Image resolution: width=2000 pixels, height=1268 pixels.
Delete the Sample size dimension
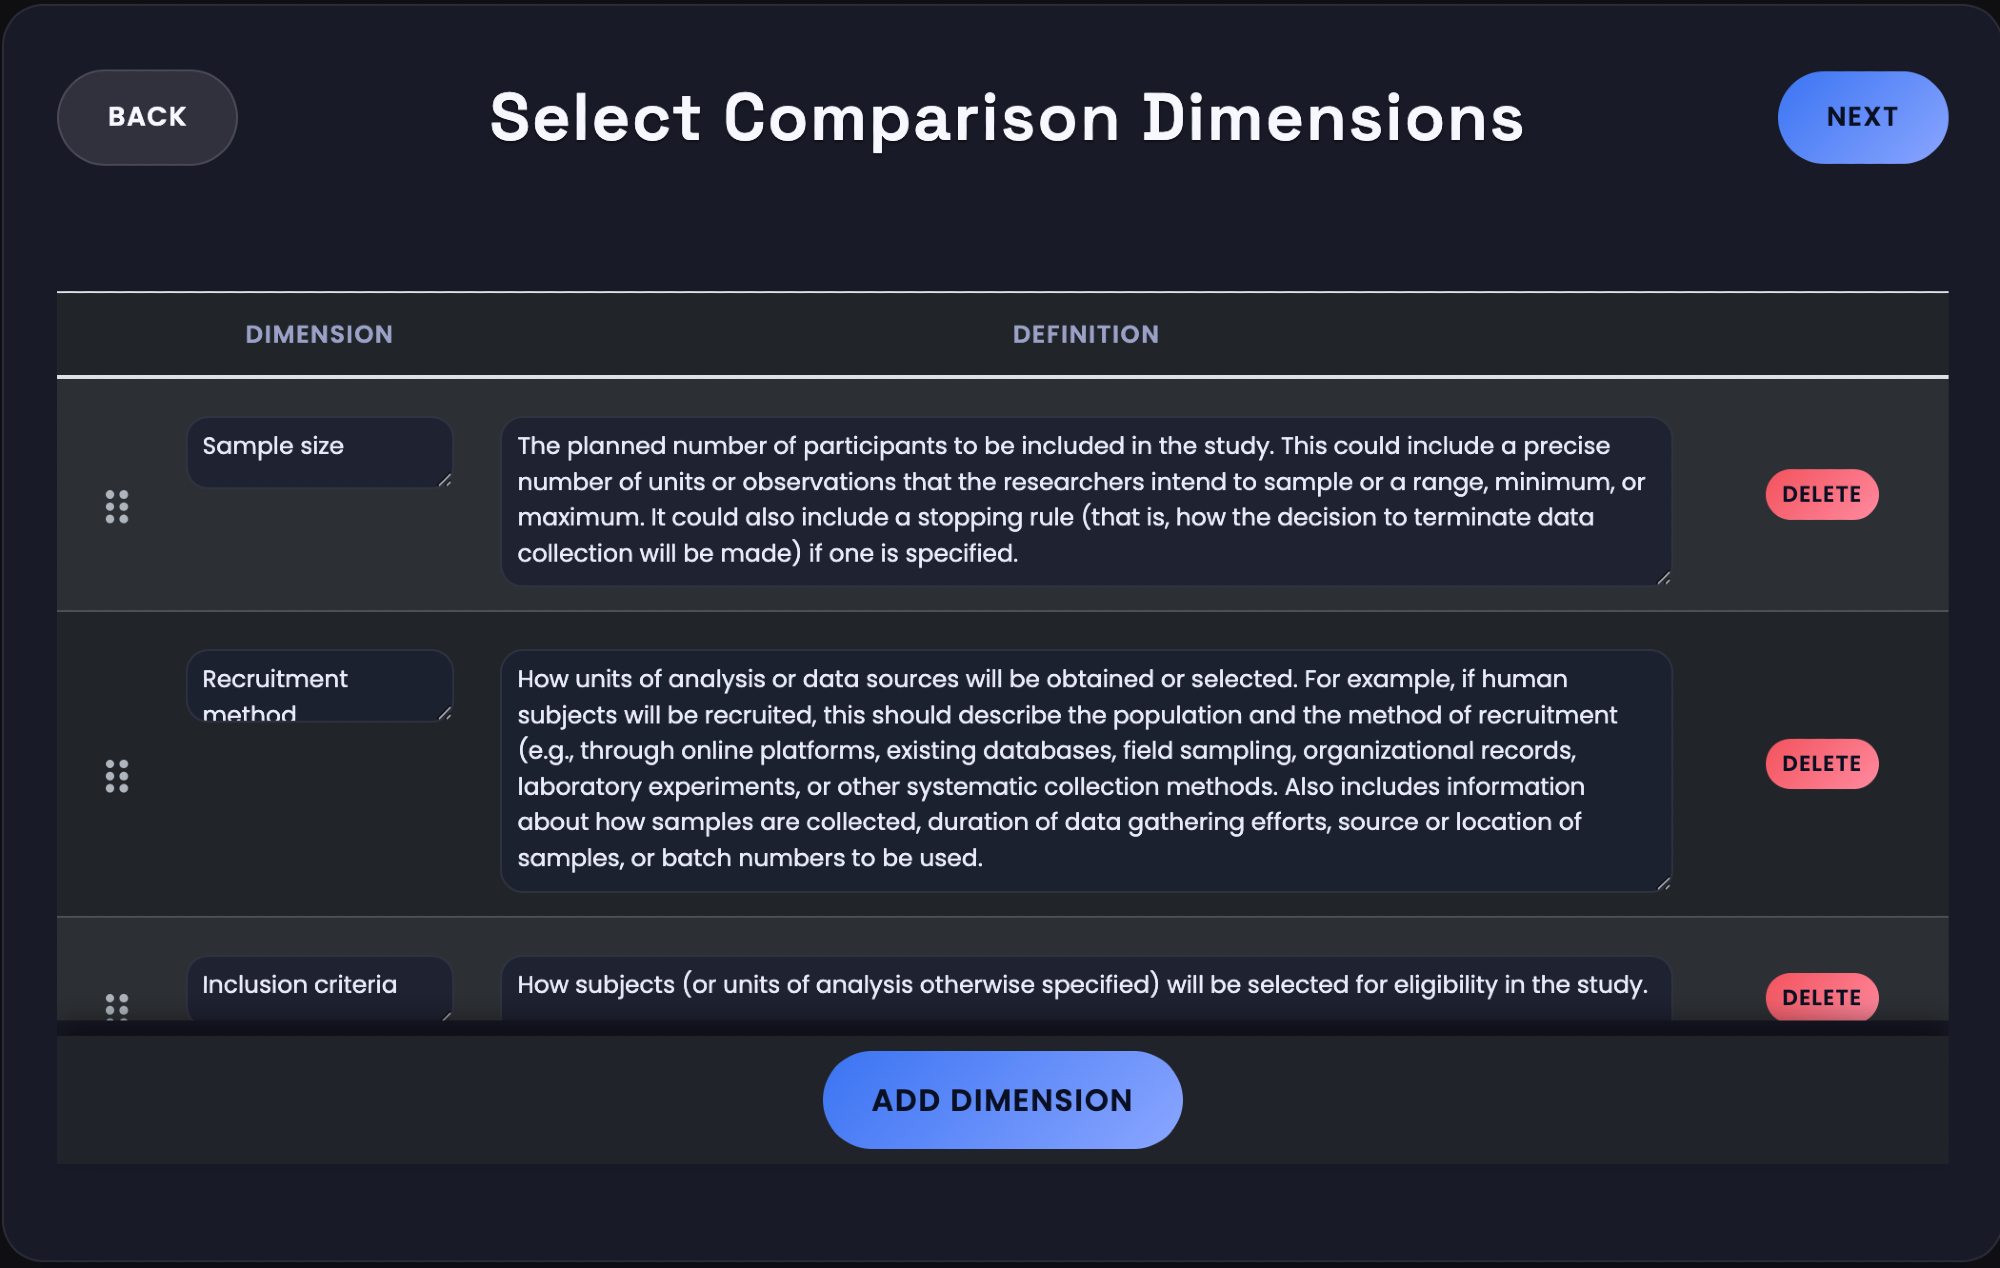1821,494
